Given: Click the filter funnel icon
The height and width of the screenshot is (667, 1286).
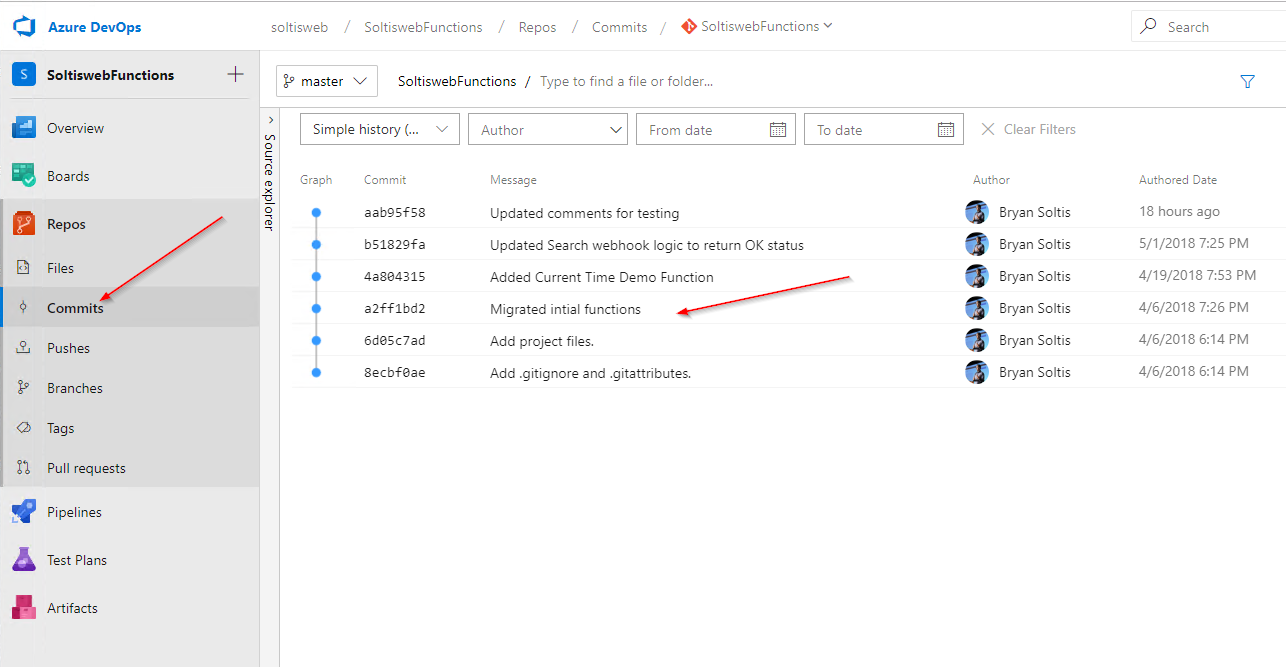Looking at the screenshot, I should [1247, 82].
